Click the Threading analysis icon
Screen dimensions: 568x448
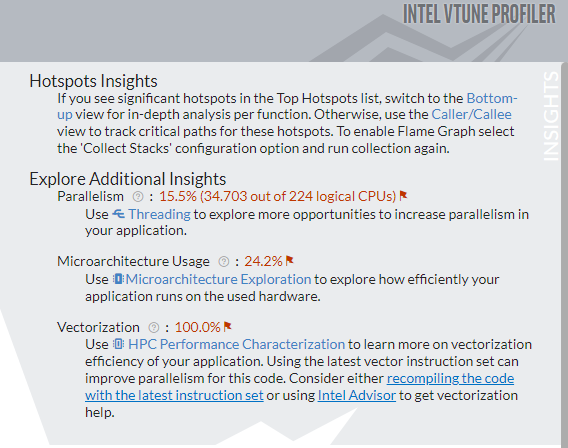tap(118, 214)
